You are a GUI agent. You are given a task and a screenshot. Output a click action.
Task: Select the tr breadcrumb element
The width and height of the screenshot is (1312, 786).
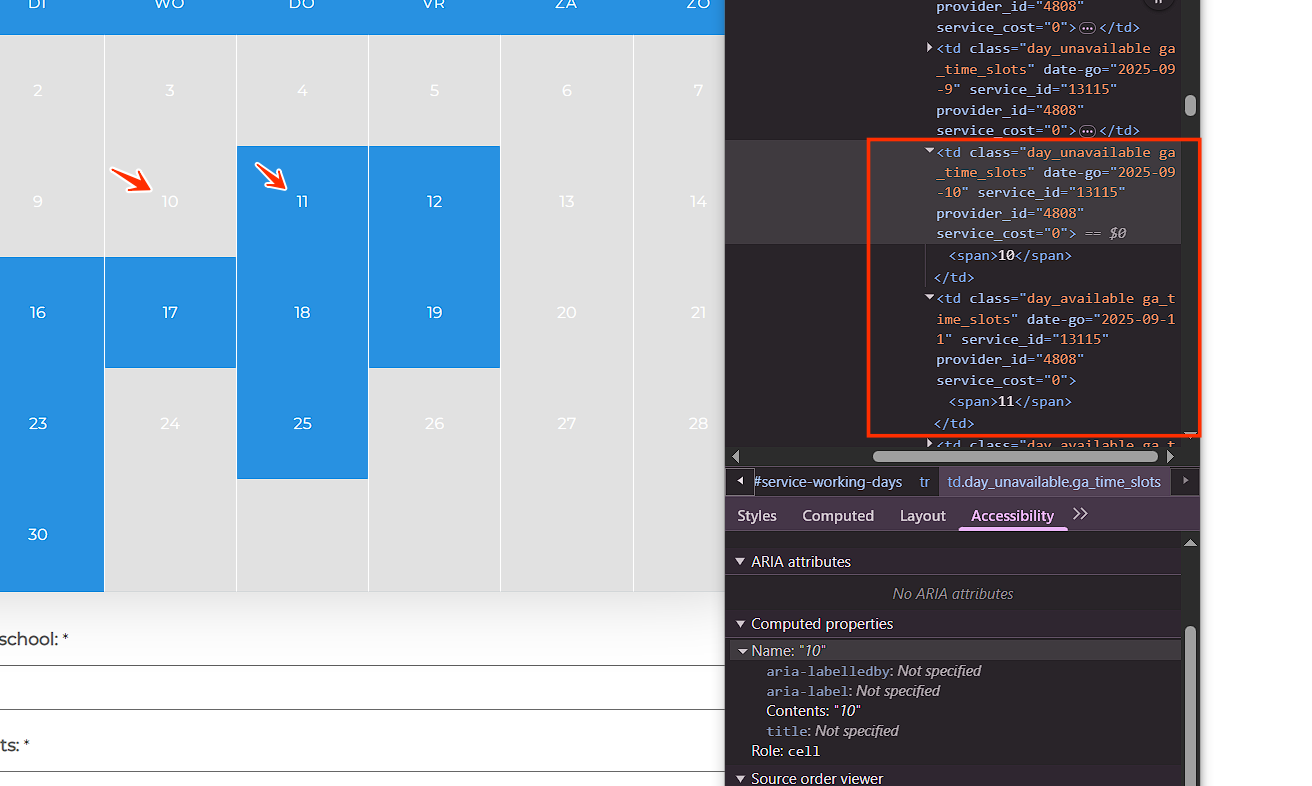click(924, 482)
